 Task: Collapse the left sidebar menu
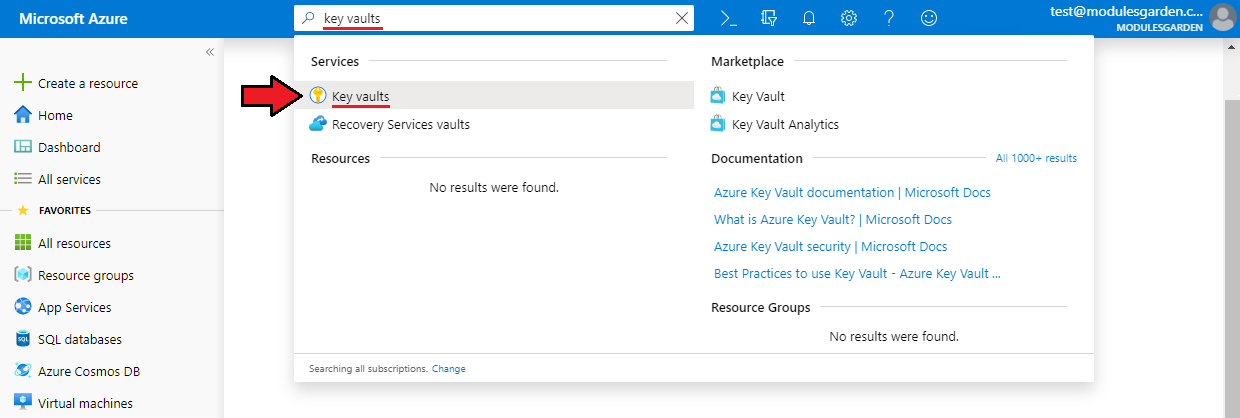tap(210, 52)
